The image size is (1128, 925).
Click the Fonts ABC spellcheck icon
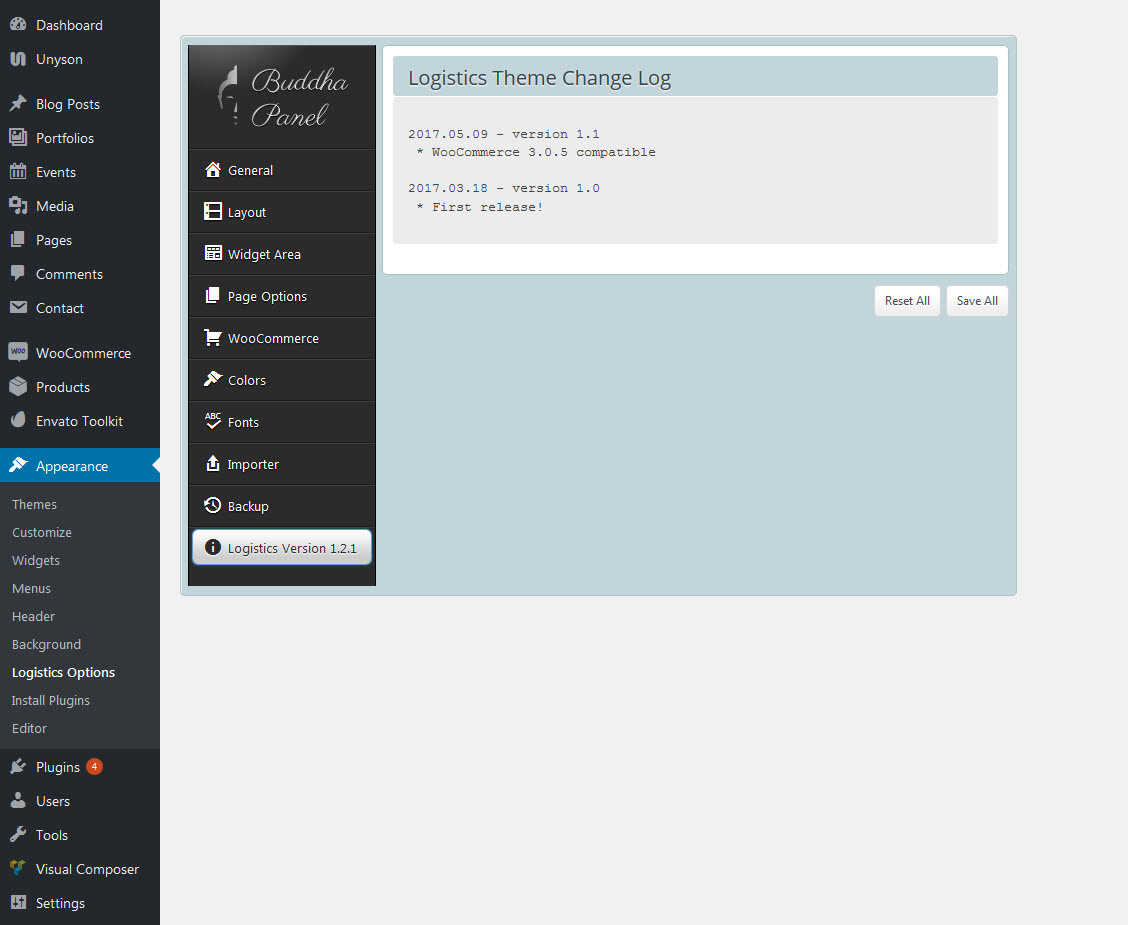(x=213, y=422)
